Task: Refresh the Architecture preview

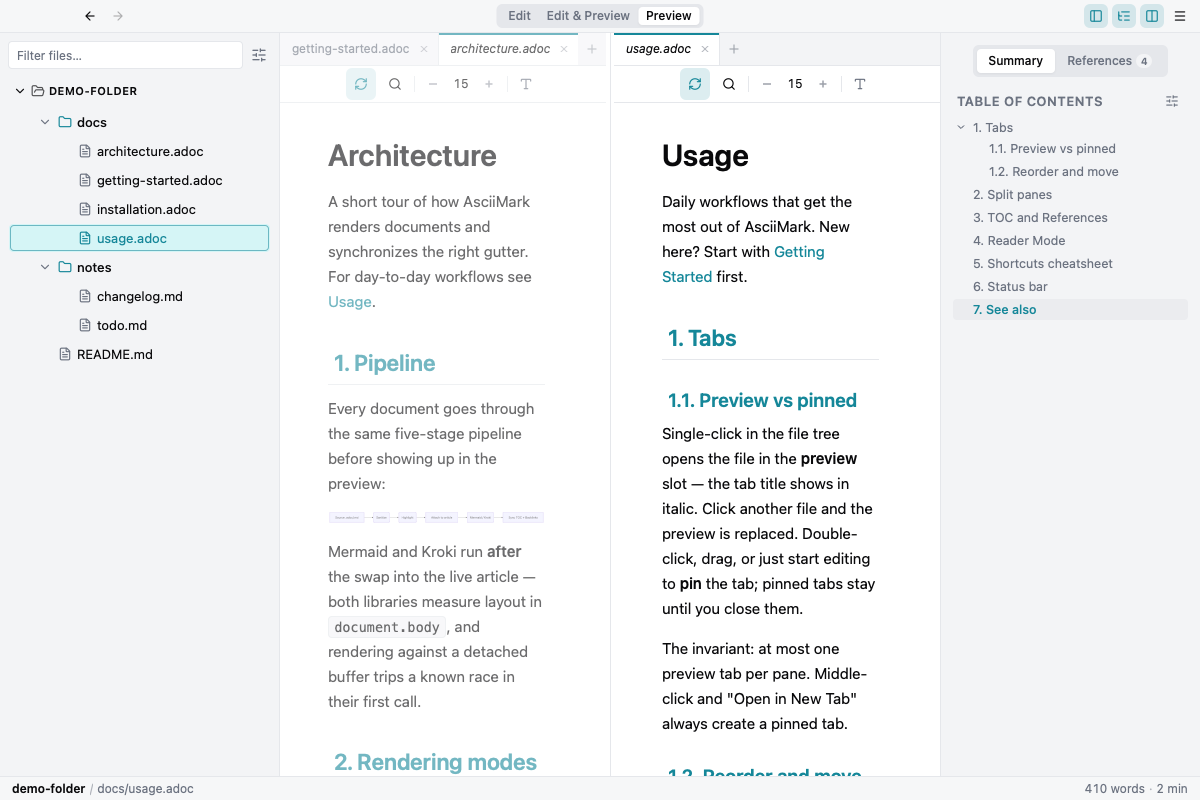Action: pos(361,84)
